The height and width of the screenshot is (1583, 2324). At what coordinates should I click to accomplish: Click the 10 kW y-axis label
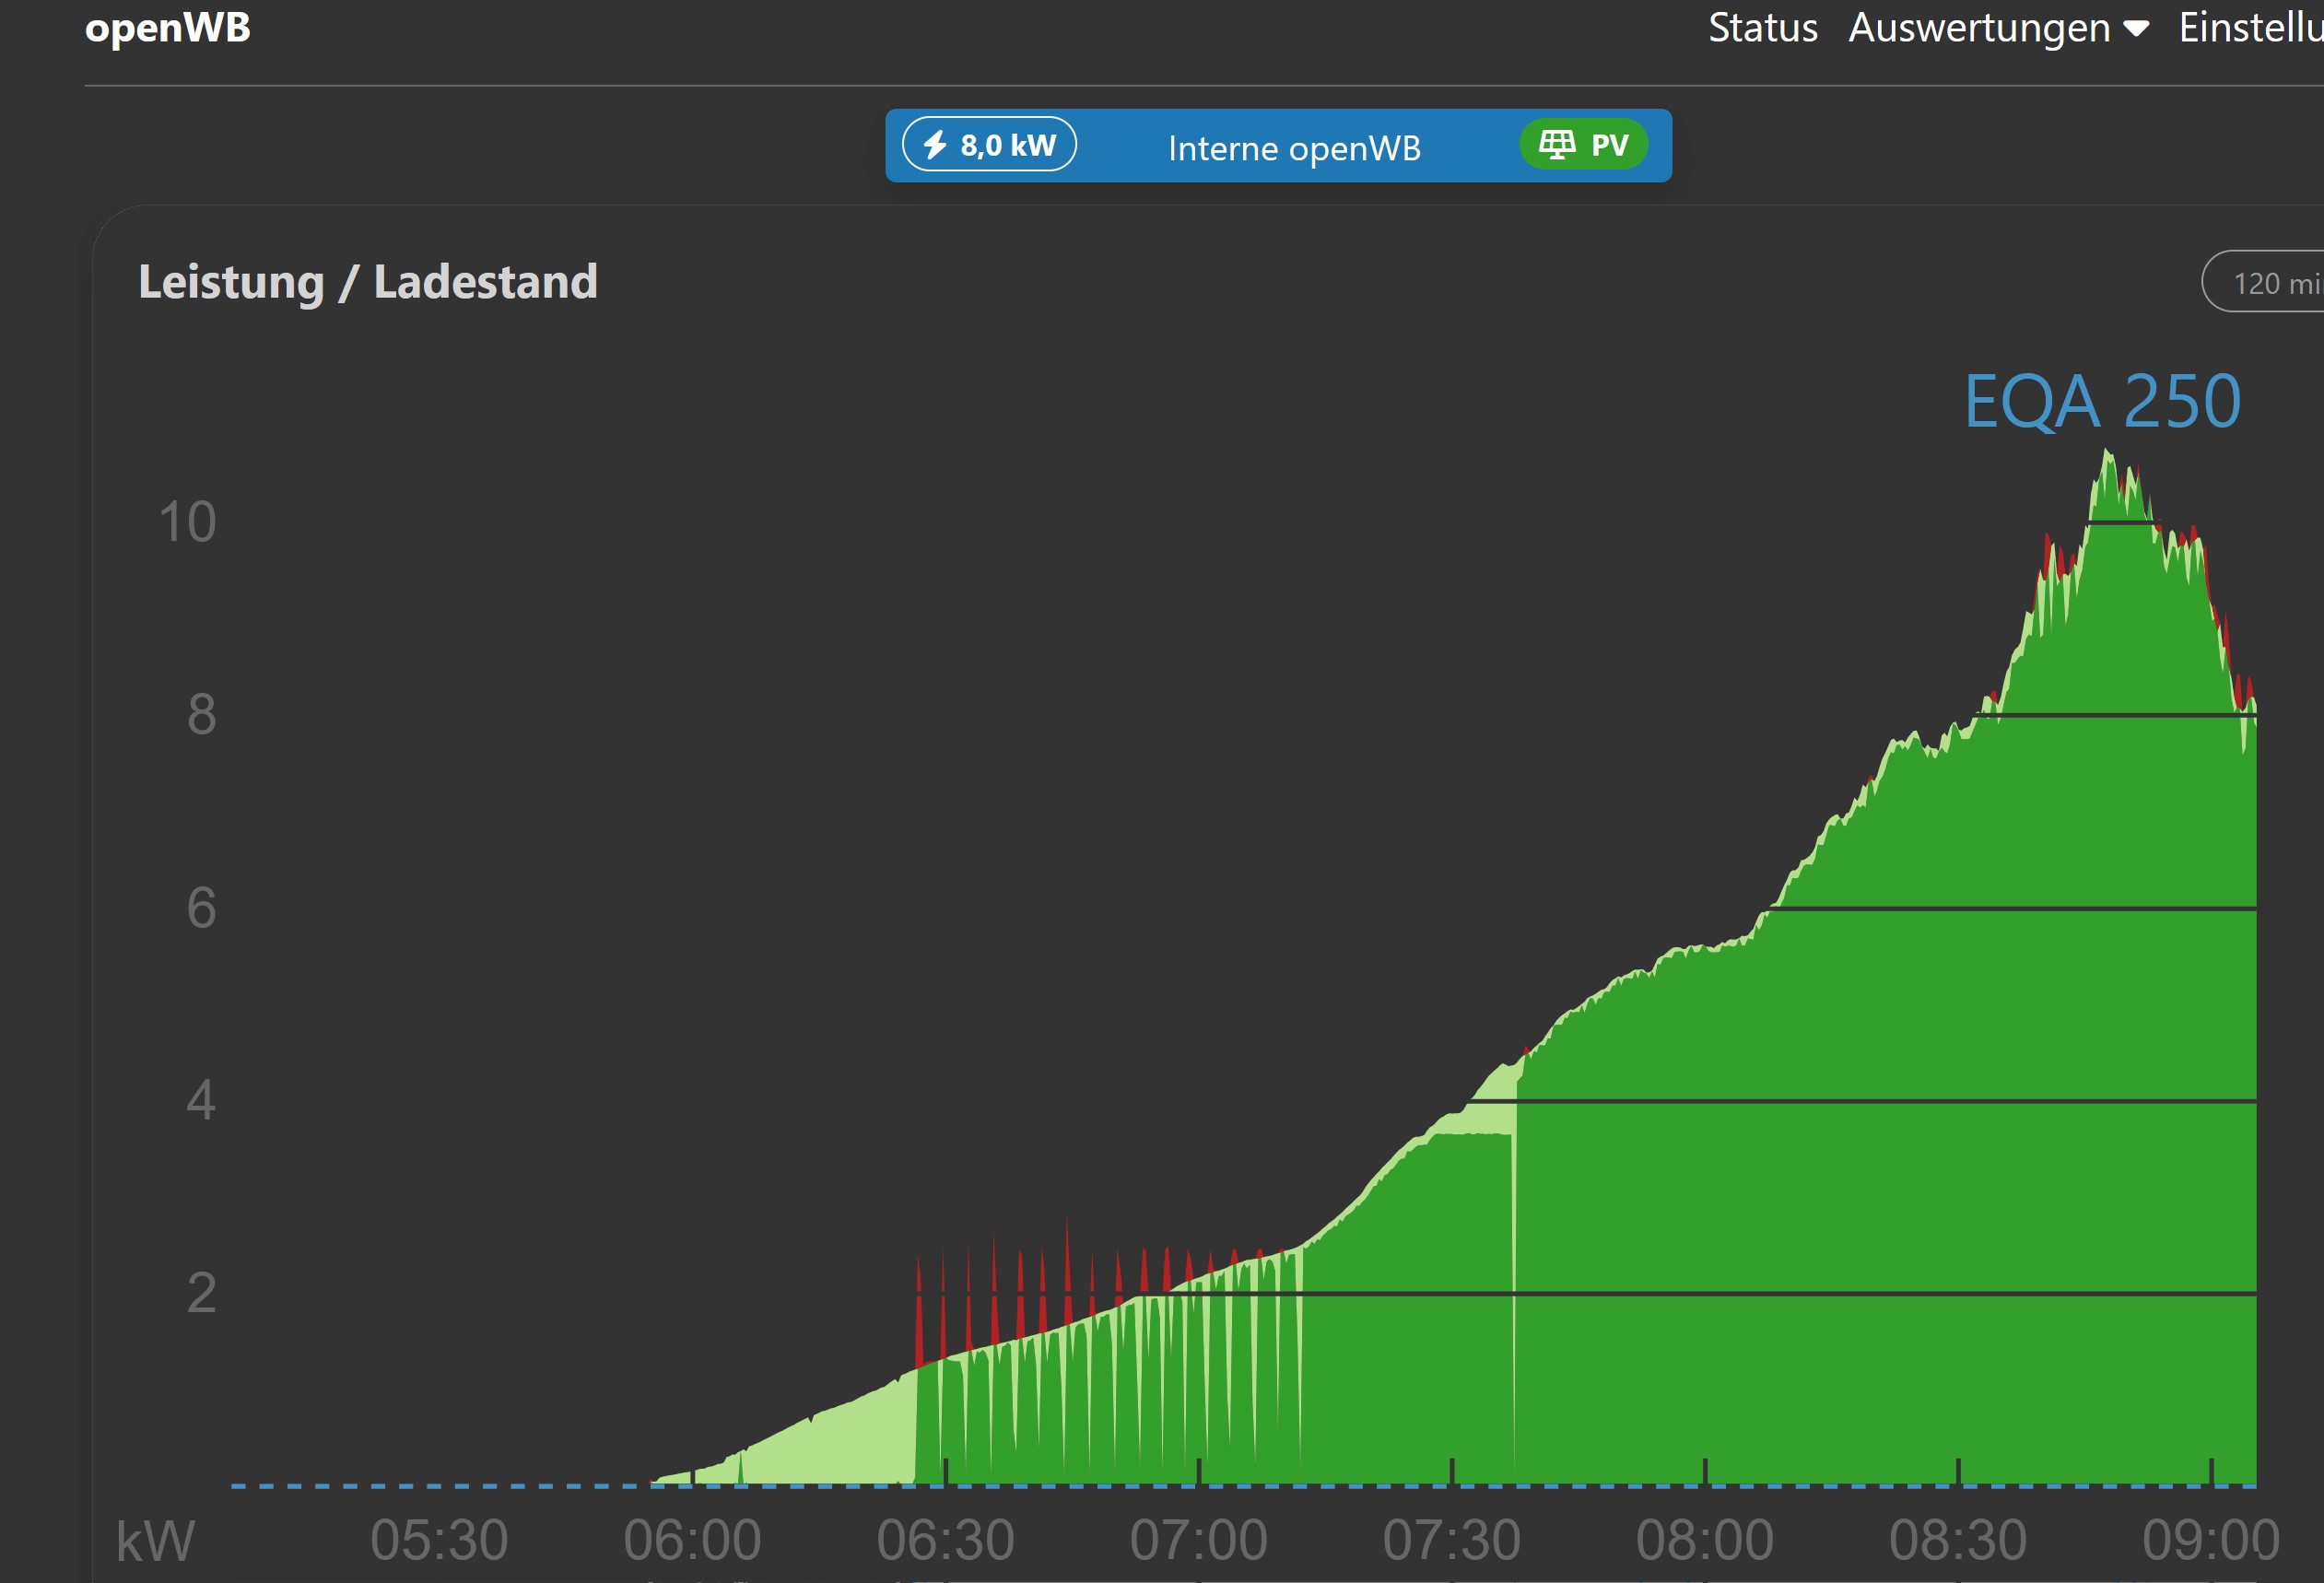tap(187, 522)
